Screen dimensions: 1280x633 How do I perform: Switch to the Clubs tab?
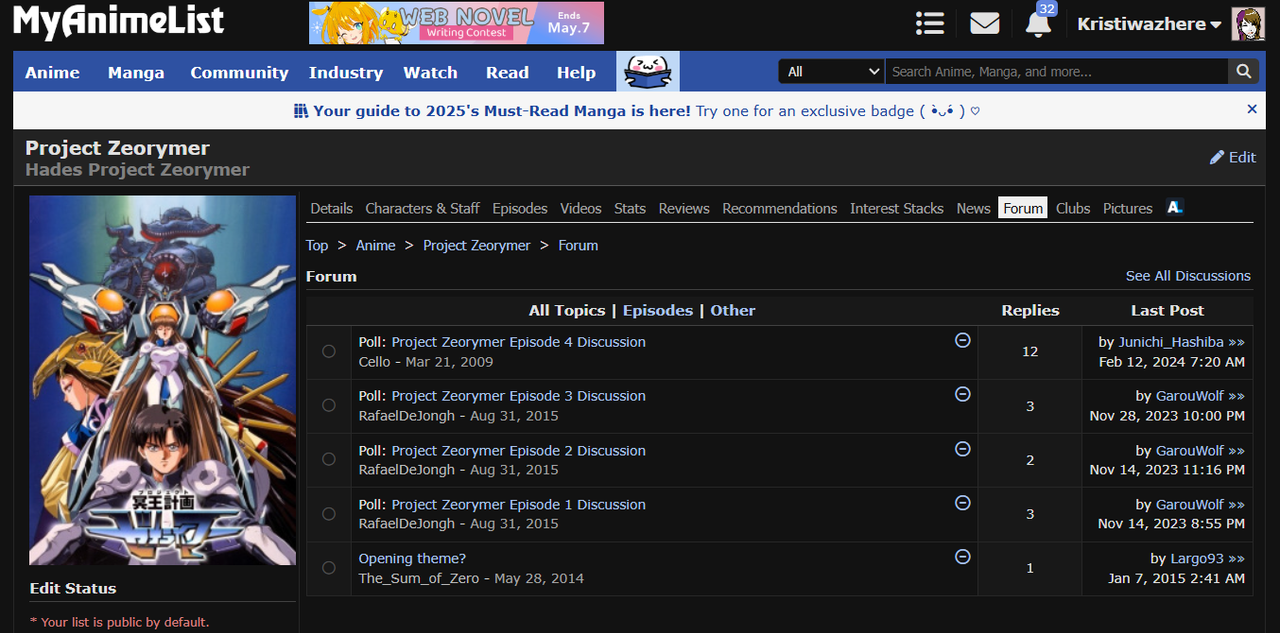point(1073,208)
